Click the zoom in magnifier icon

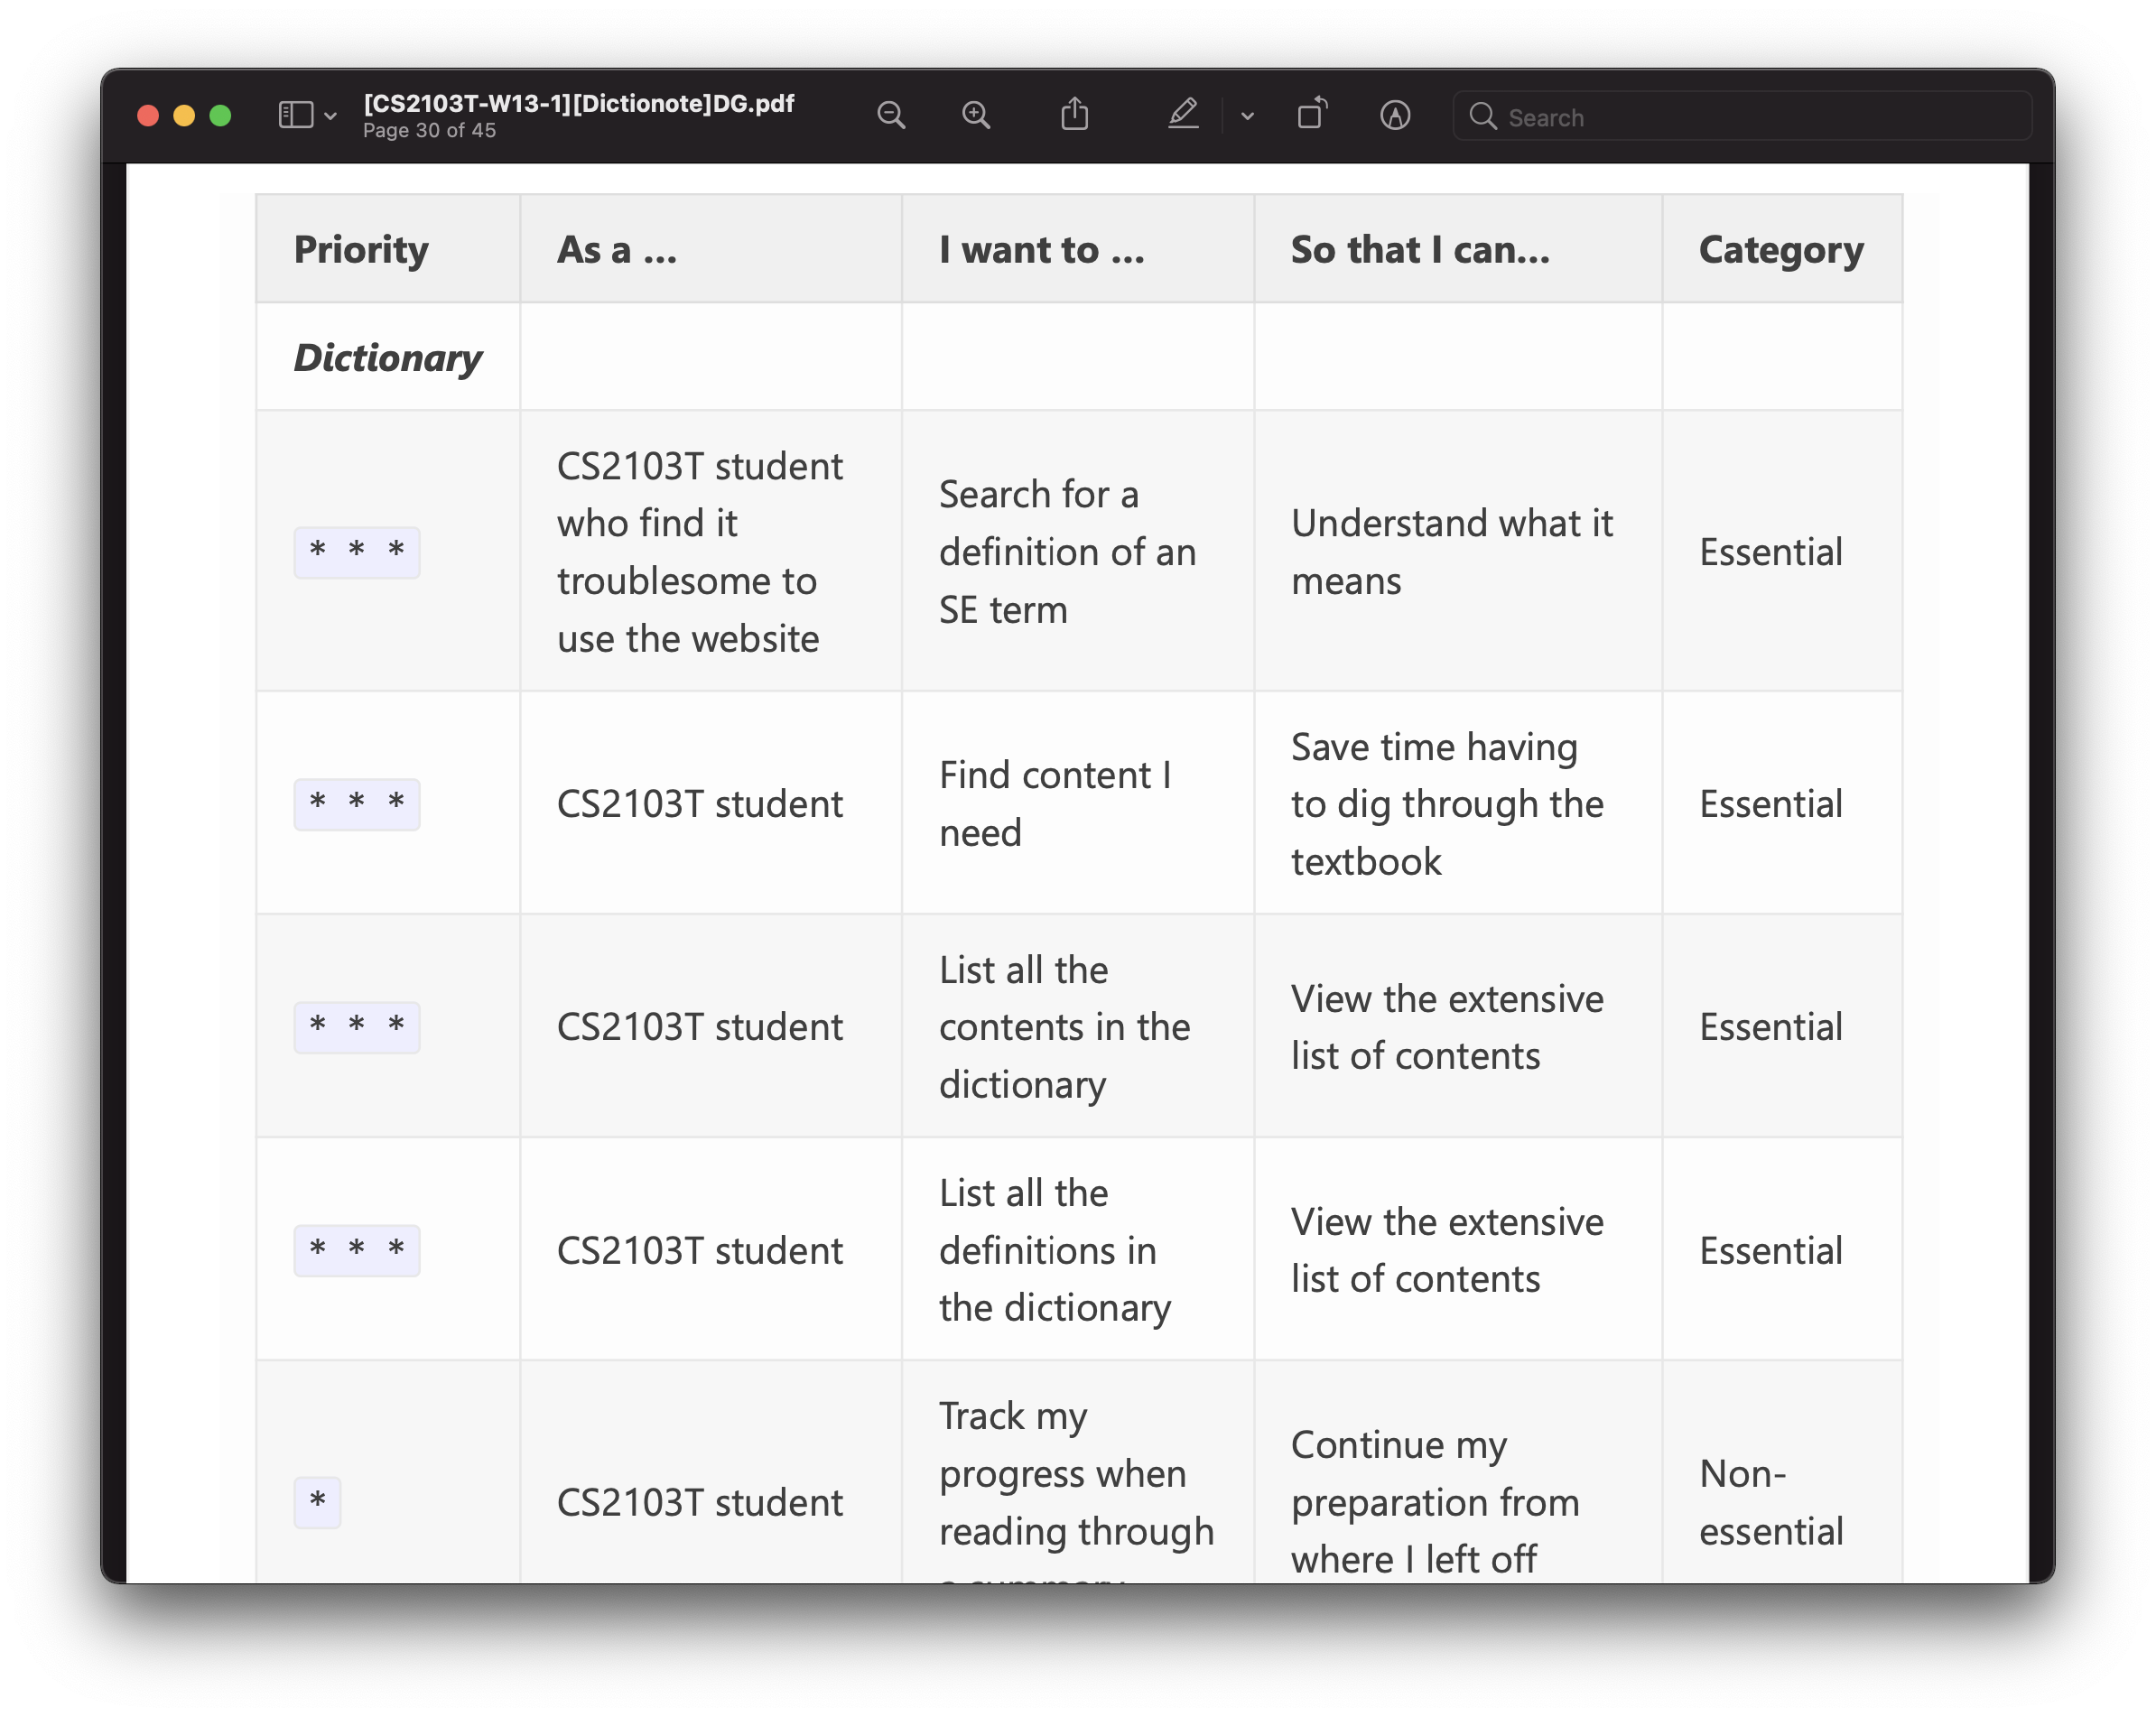pos(975,116)
